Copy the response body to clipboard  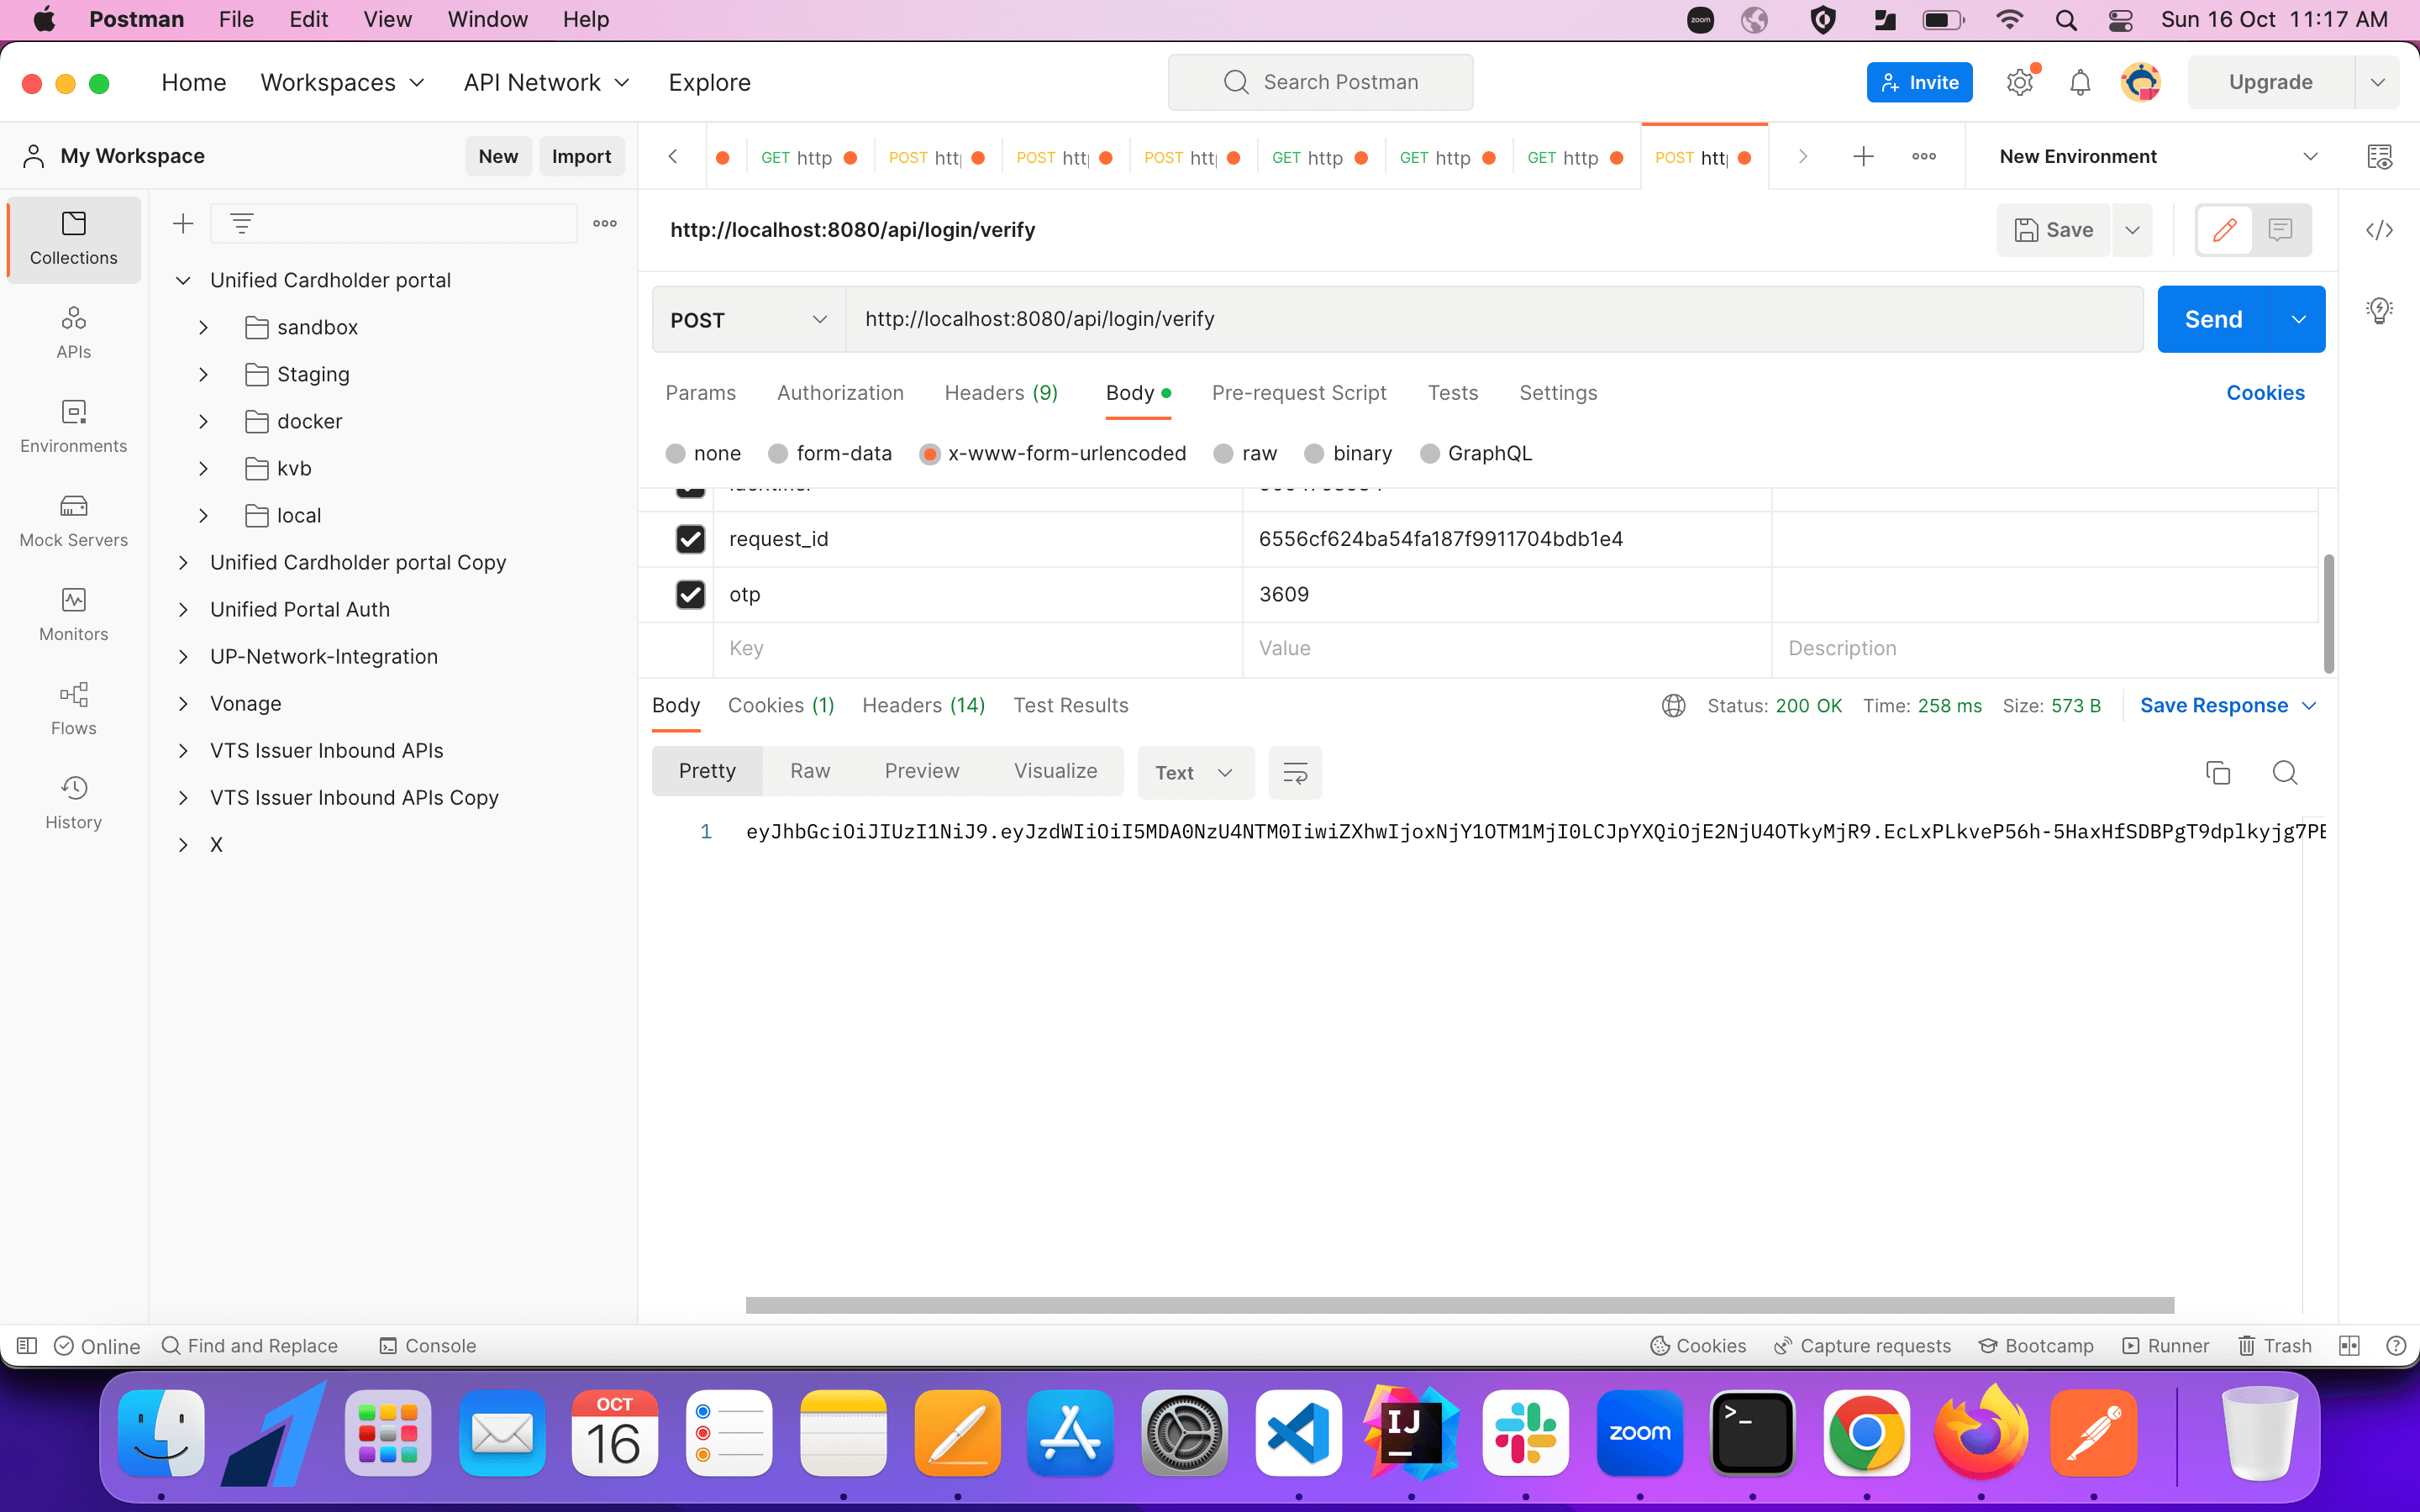tap(2218, 772)
